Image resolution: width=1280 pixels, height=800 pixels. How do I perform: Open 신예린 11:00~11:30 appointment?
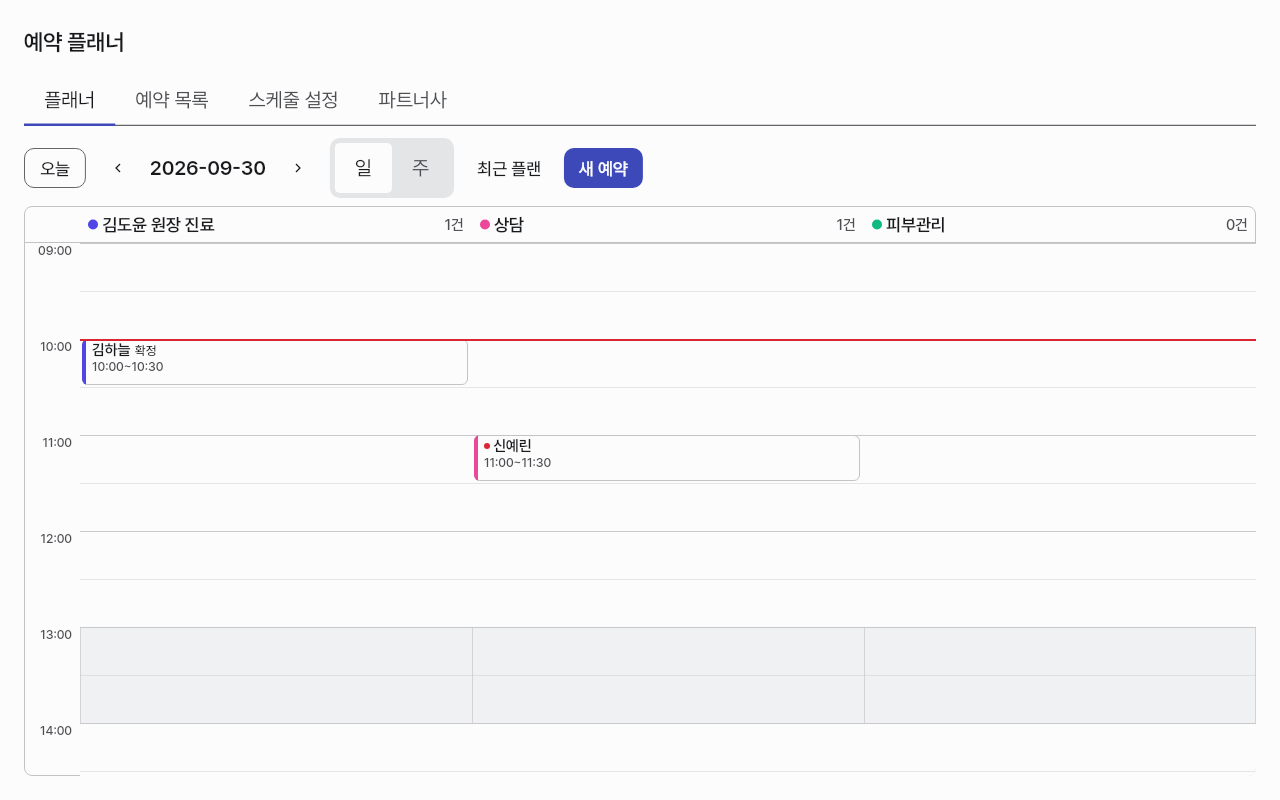[667, 458]
